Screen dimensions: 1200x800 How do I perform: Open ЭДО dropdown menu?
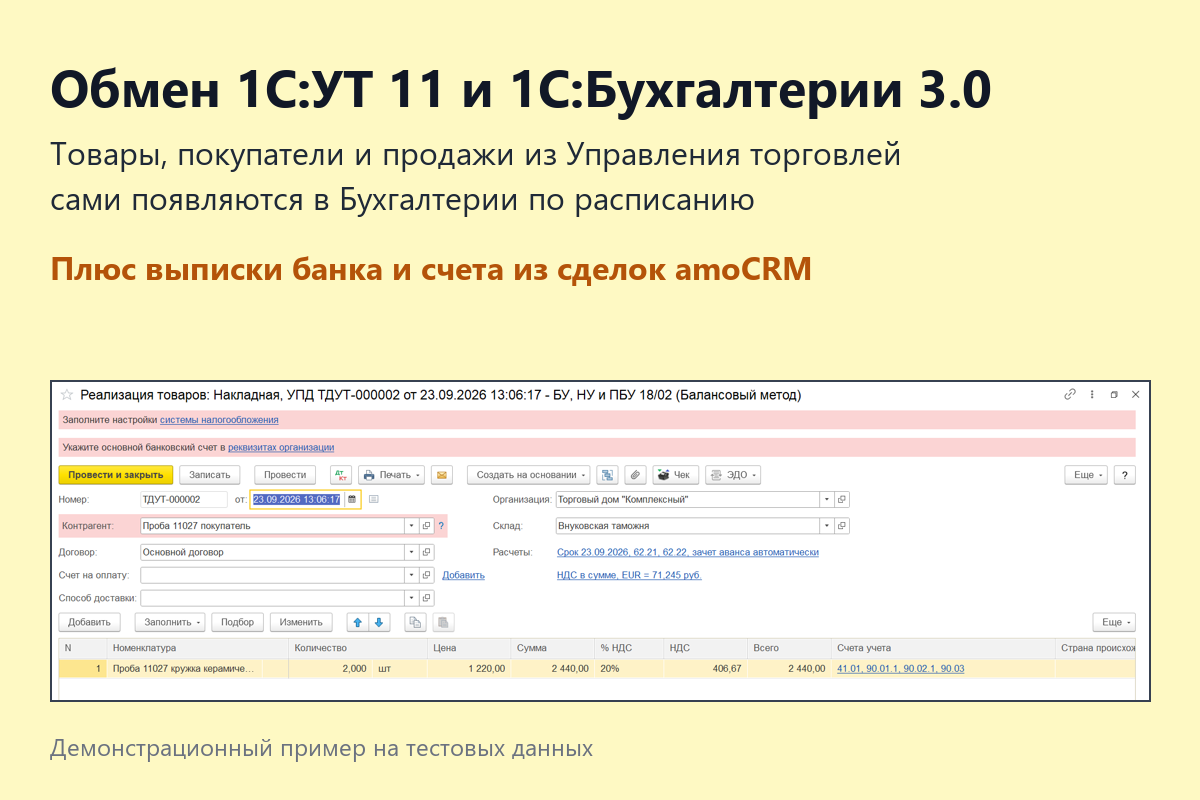pos(733,475)
